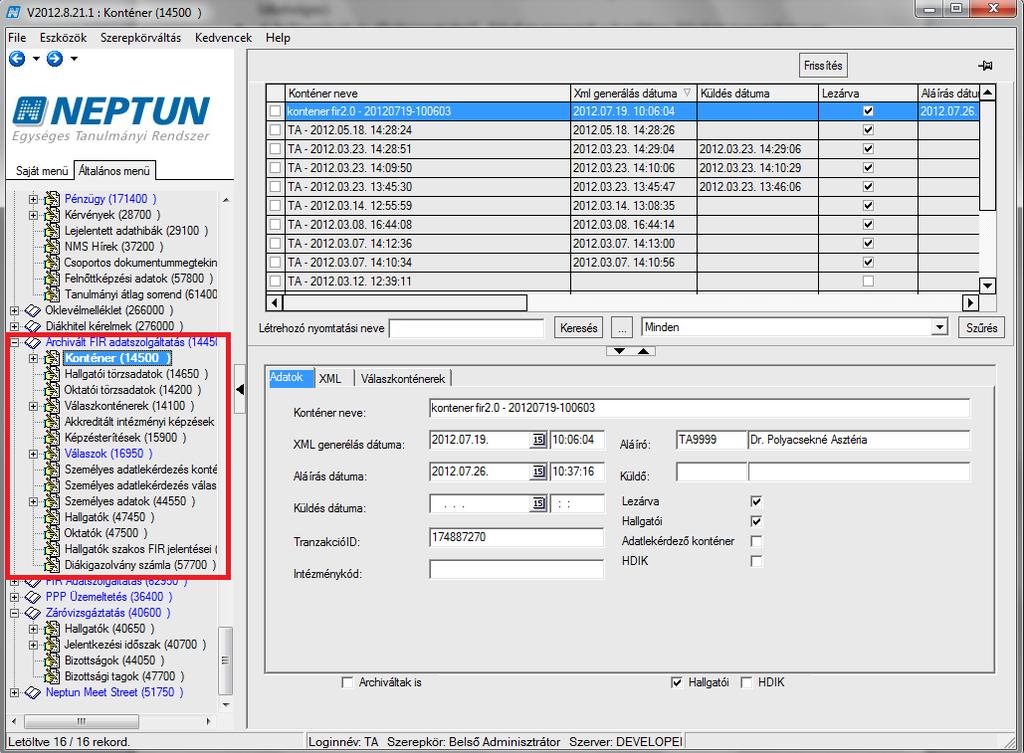The image size is (1024, 753).
Task: Expand the Pénzügy (171400) tree node
Action: coord(33,199)
